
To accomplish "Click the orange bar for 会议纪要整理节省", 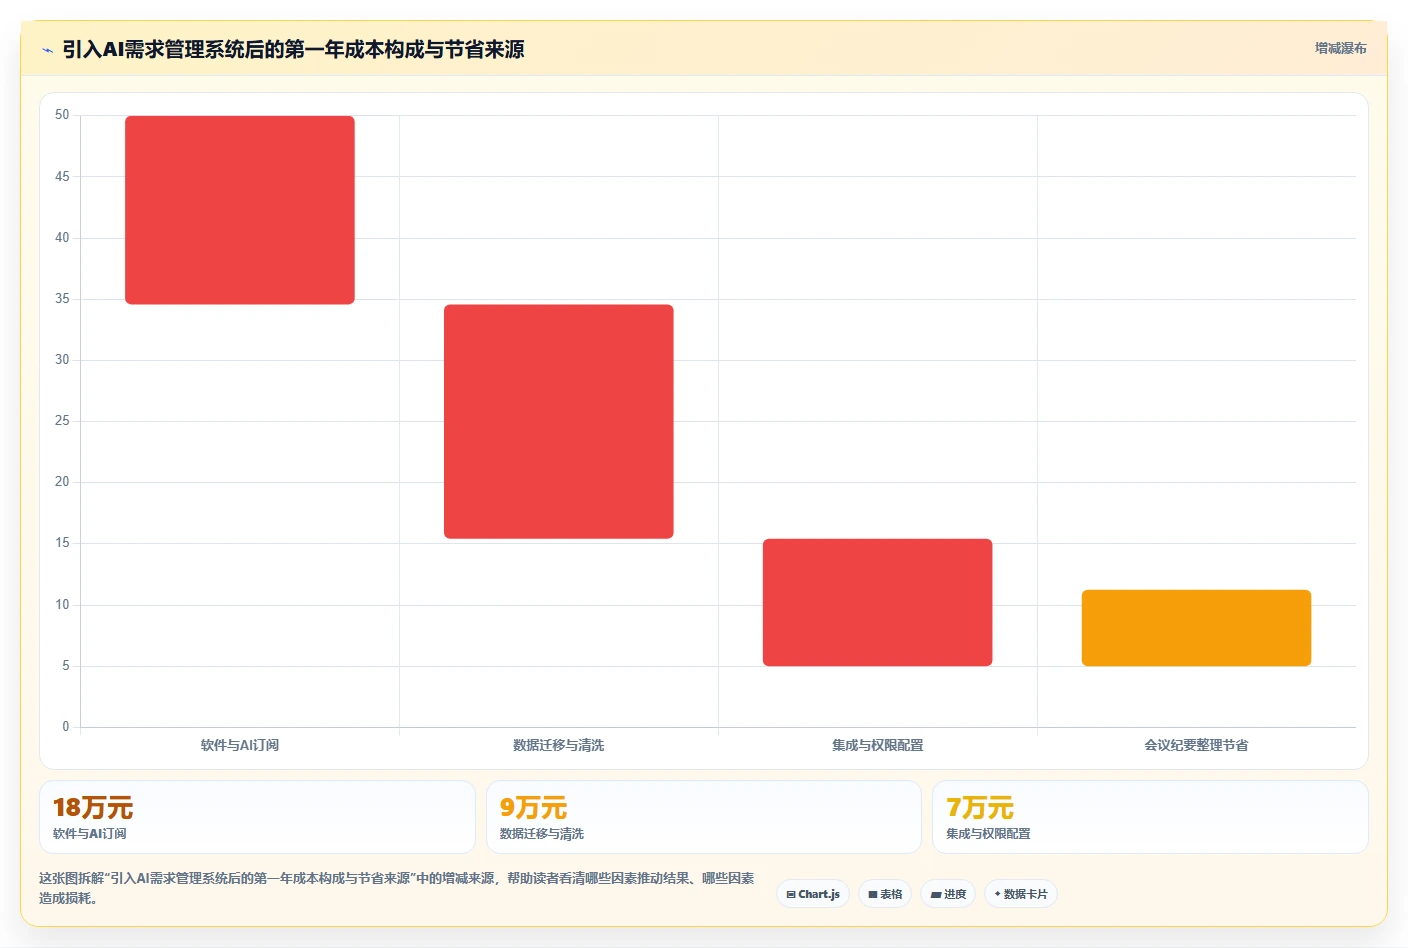I will (x=1196, y=628).
